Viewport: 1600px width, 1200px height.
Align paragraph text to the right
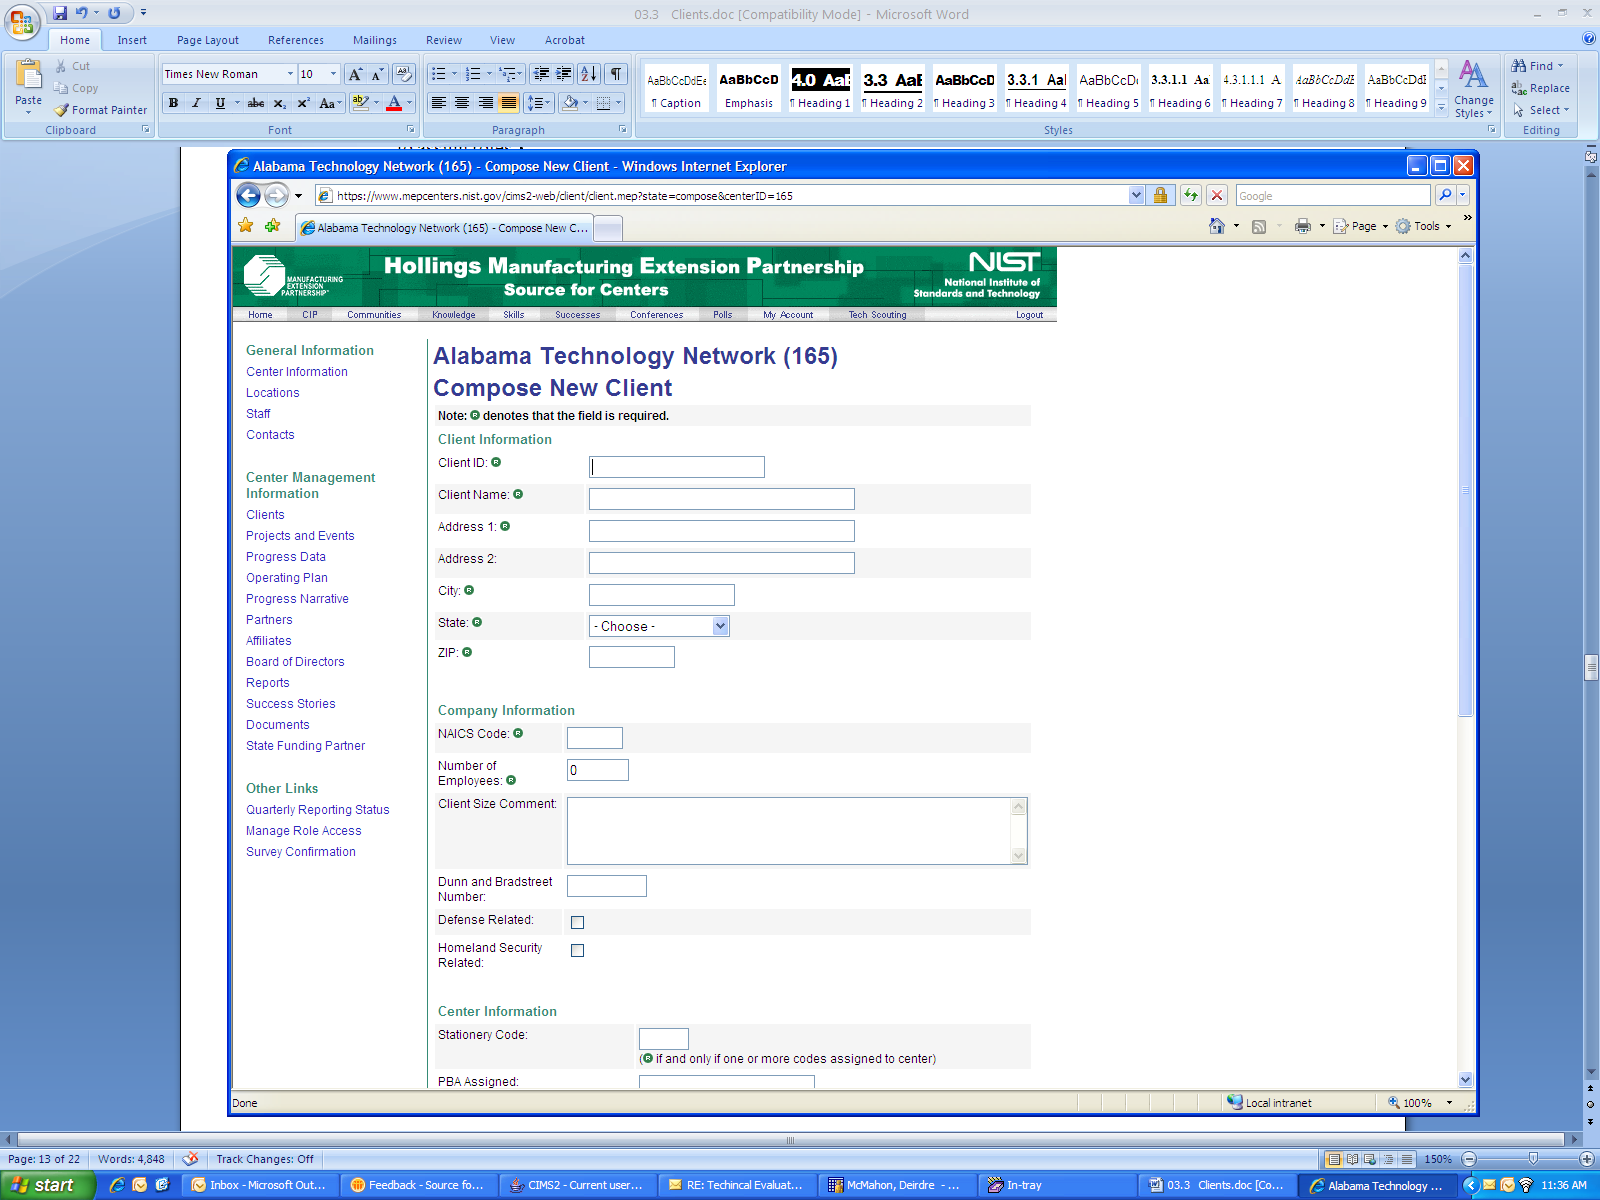tap(485, 103)
